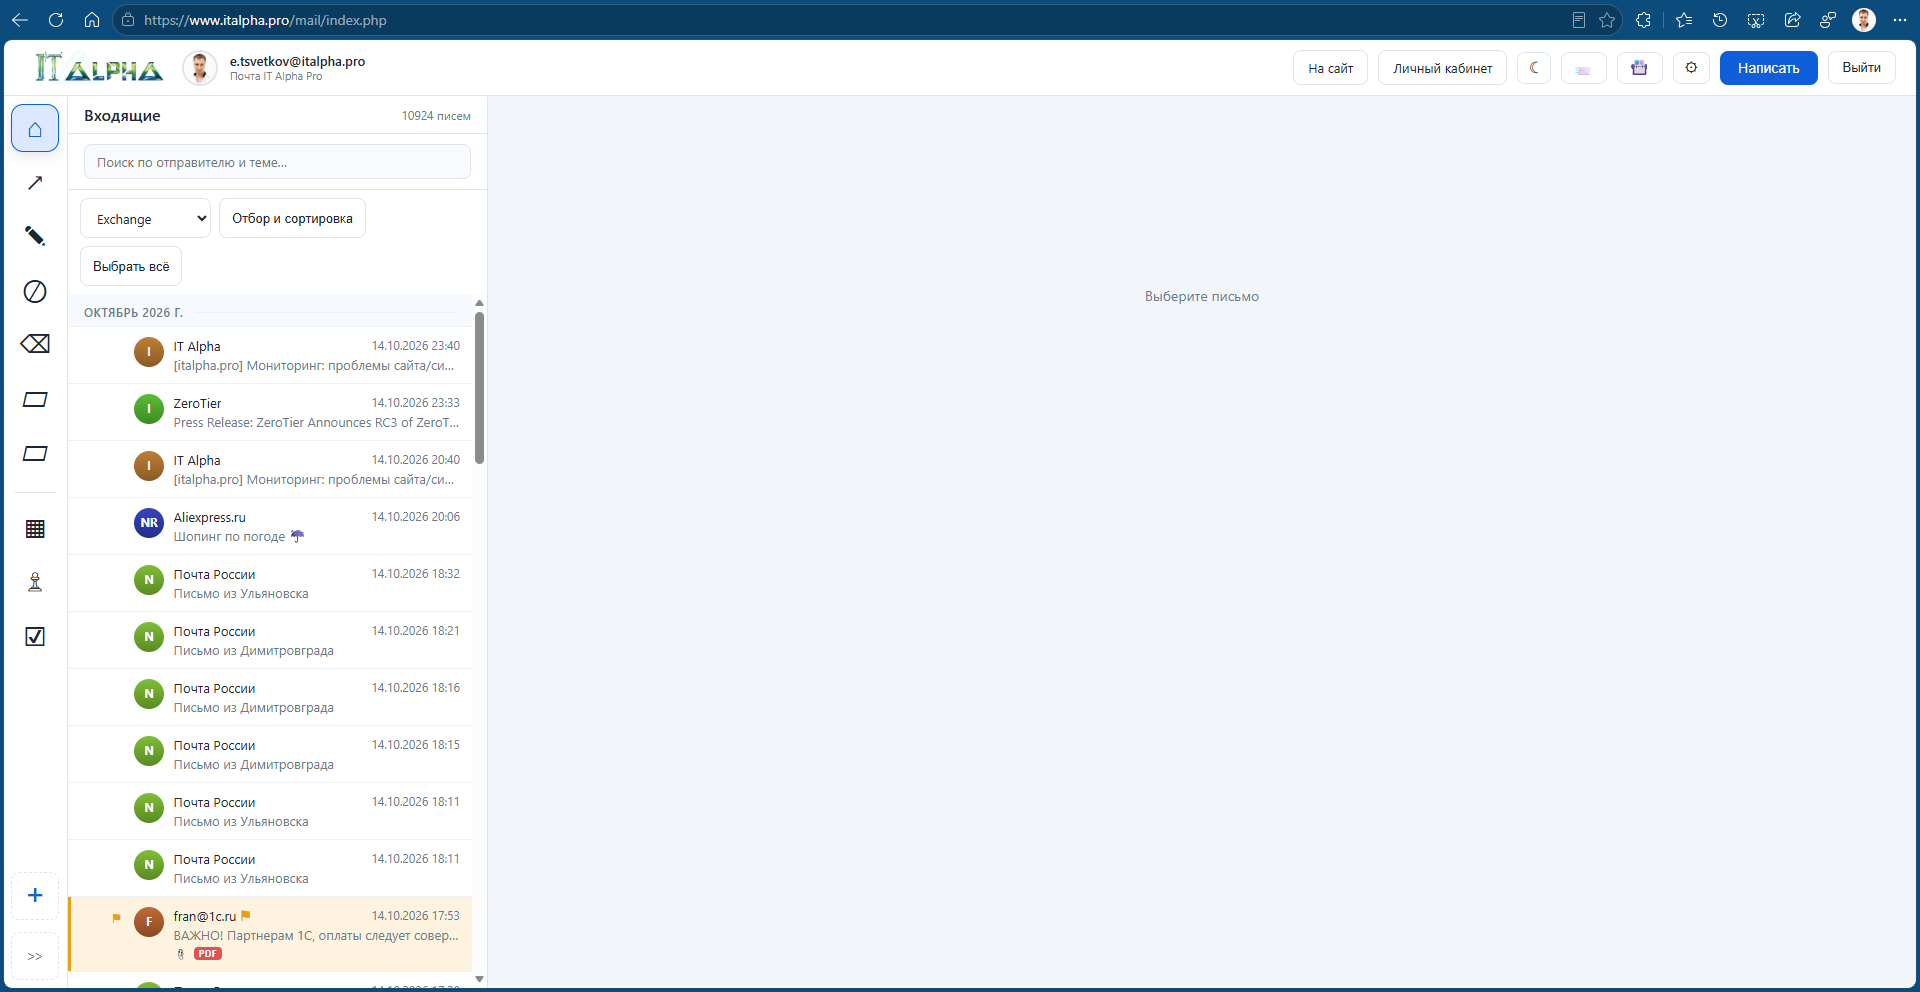This screenshot has width=1920, height=992.
Task: Open Spam prohibited-circle icon in sidebar
Action: pos(35,291)
